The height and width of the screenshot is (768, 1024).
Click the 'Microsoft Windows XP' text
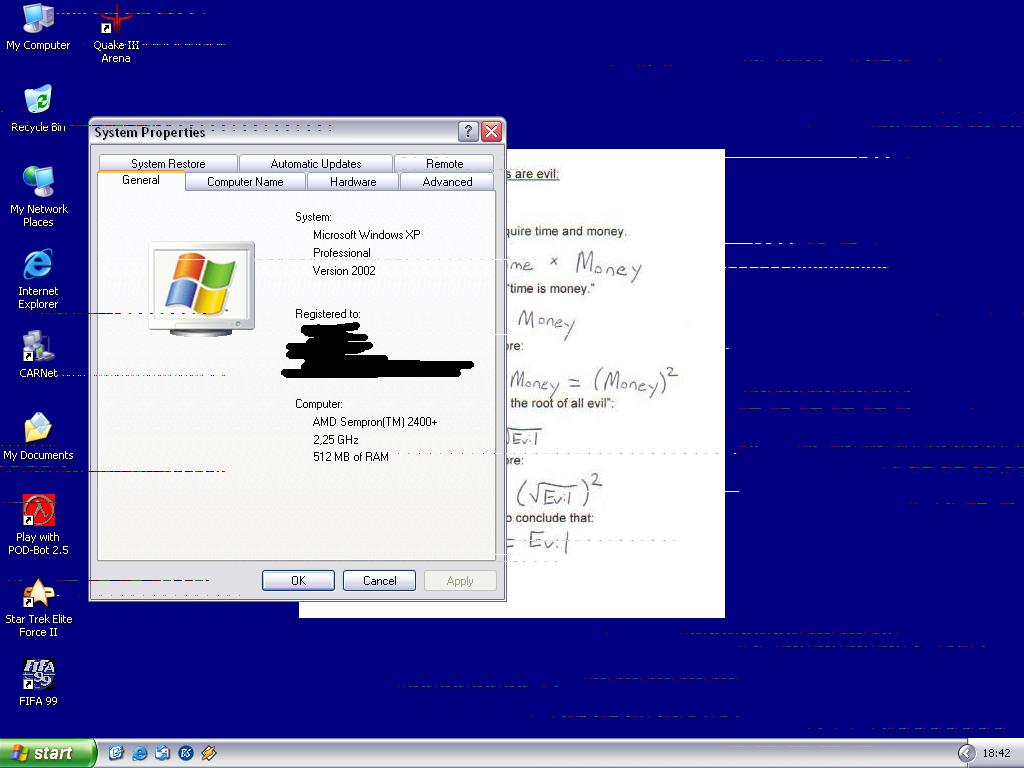[366, 234]
